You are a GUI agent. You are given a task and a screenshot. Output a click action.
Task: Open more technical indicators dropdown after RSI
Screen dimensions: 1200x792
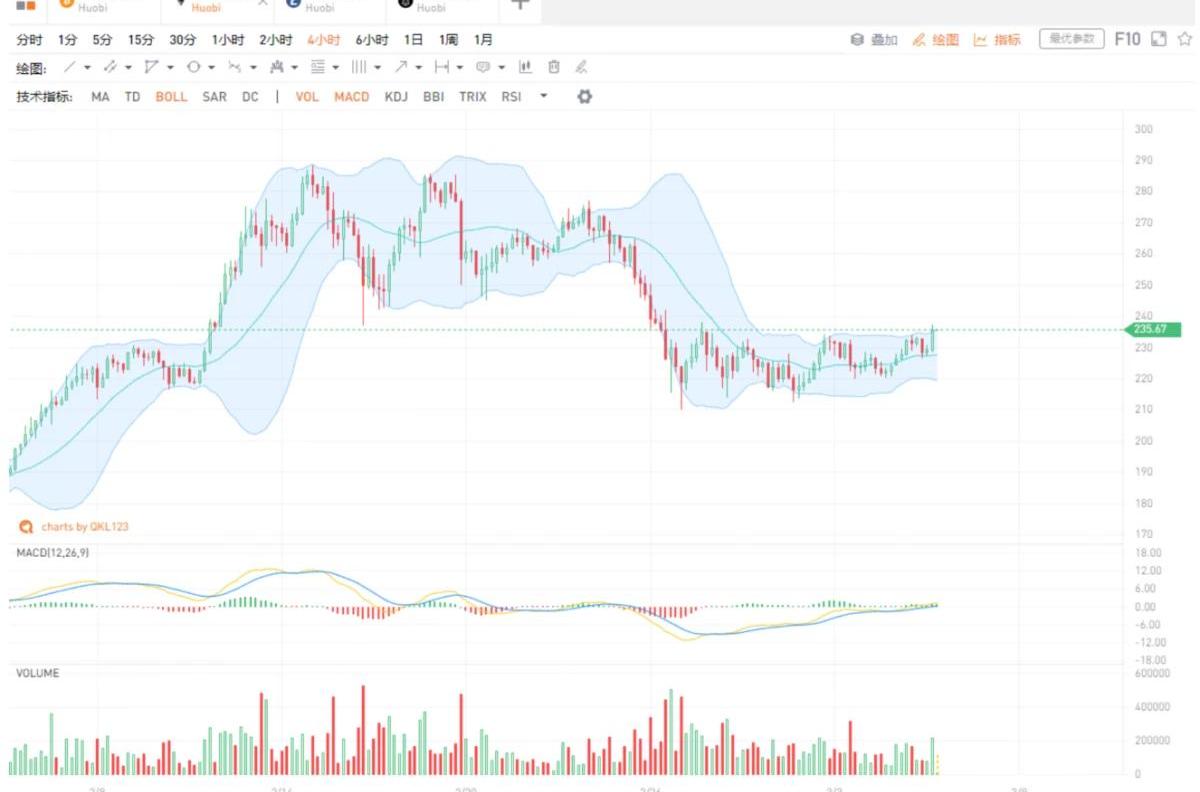pos(544,97)
